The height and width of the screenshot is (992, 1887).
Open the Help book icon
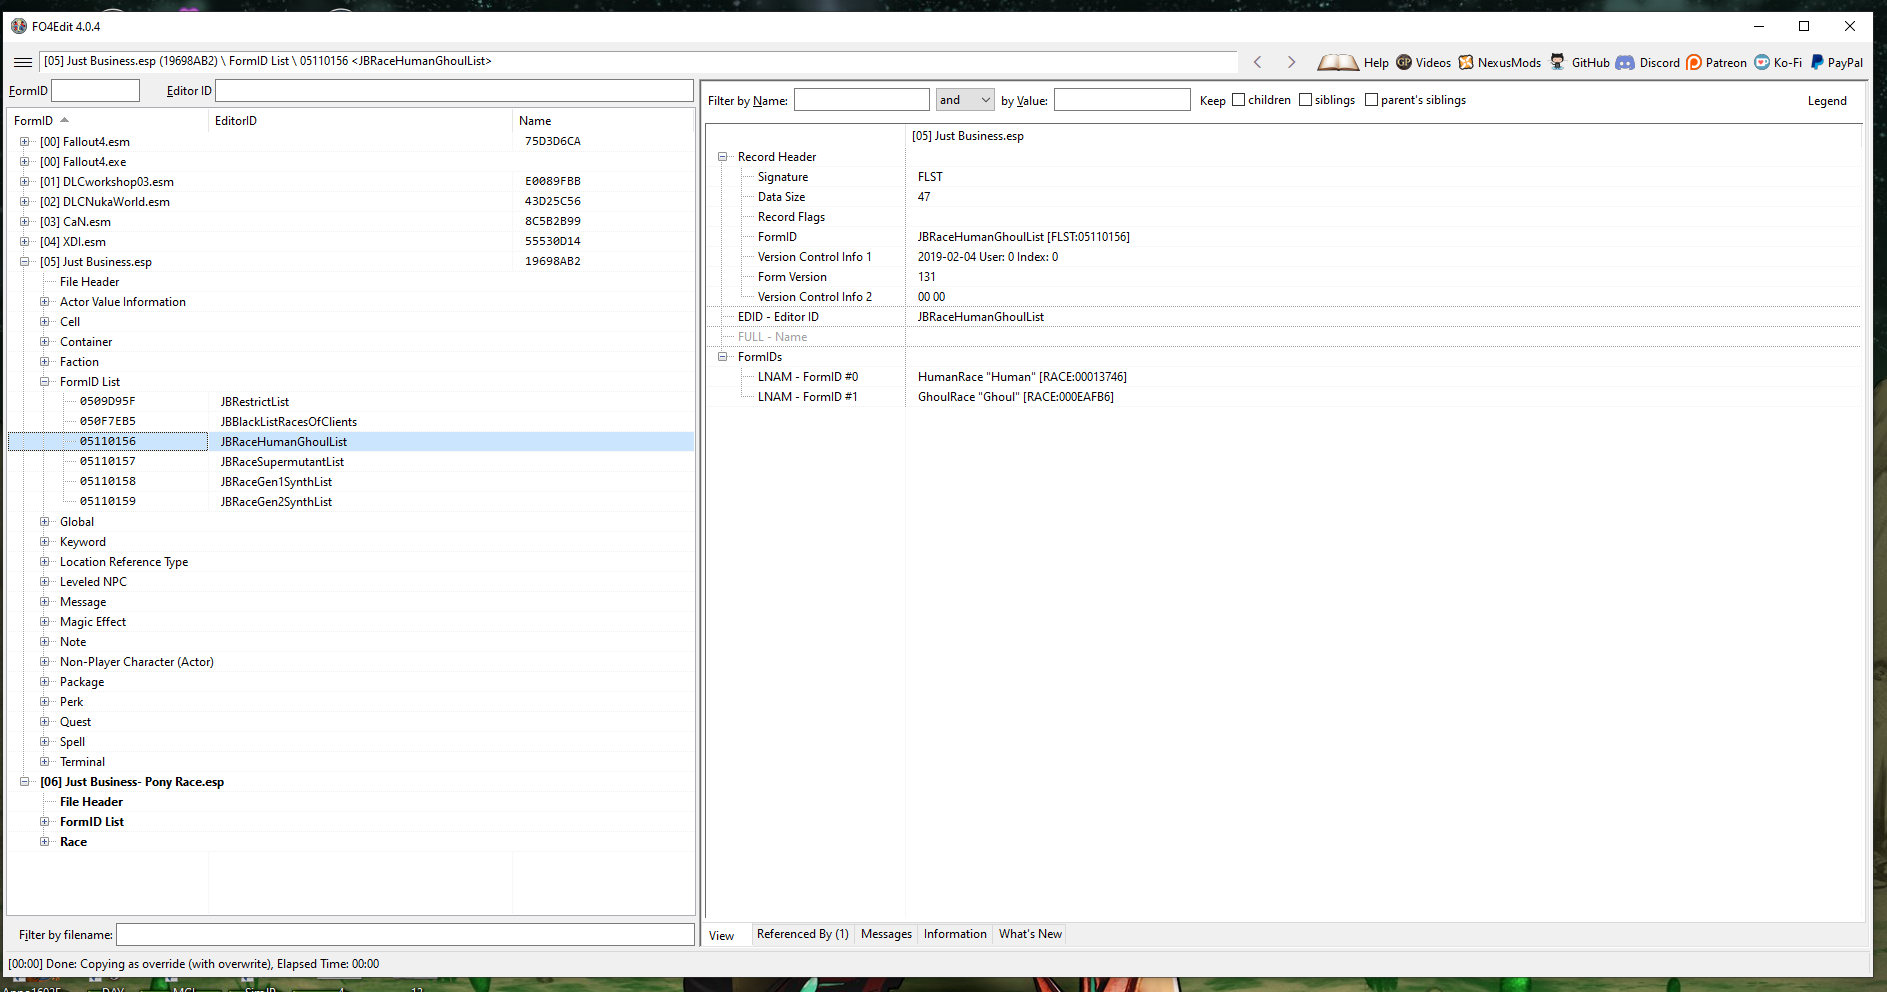click(1337, 62)
